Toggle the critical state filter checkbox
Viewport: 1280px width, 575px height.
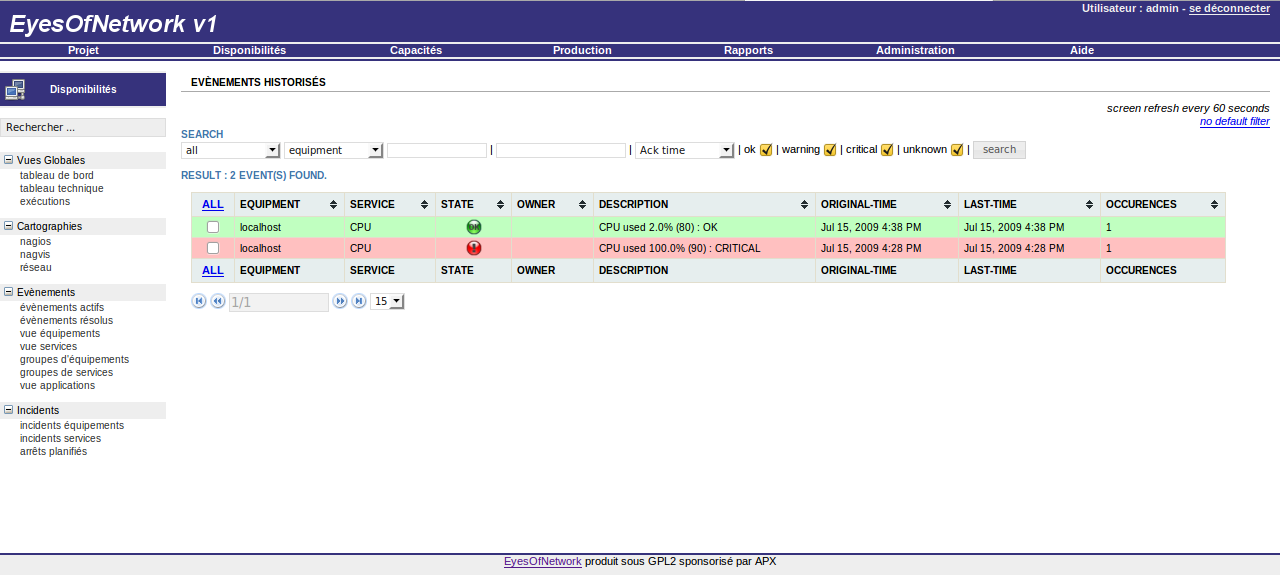887,150
